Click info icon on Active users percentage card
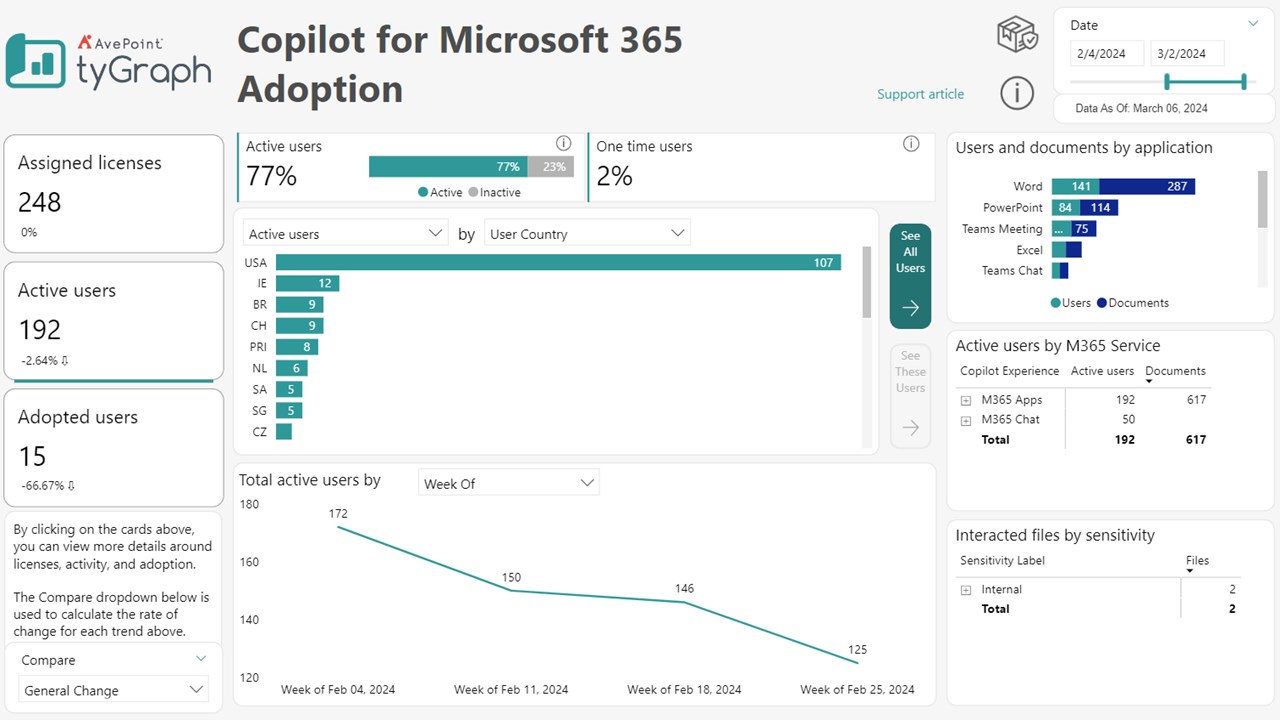 click(x=563, y=143)
